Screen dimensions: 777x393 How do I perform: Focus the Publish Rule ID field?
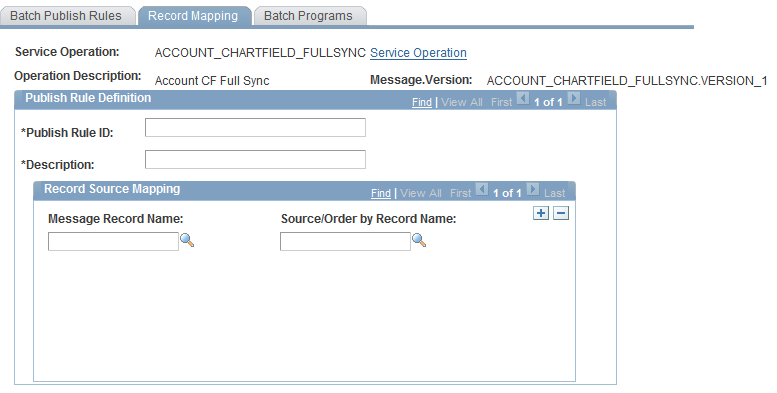point(255,127)
